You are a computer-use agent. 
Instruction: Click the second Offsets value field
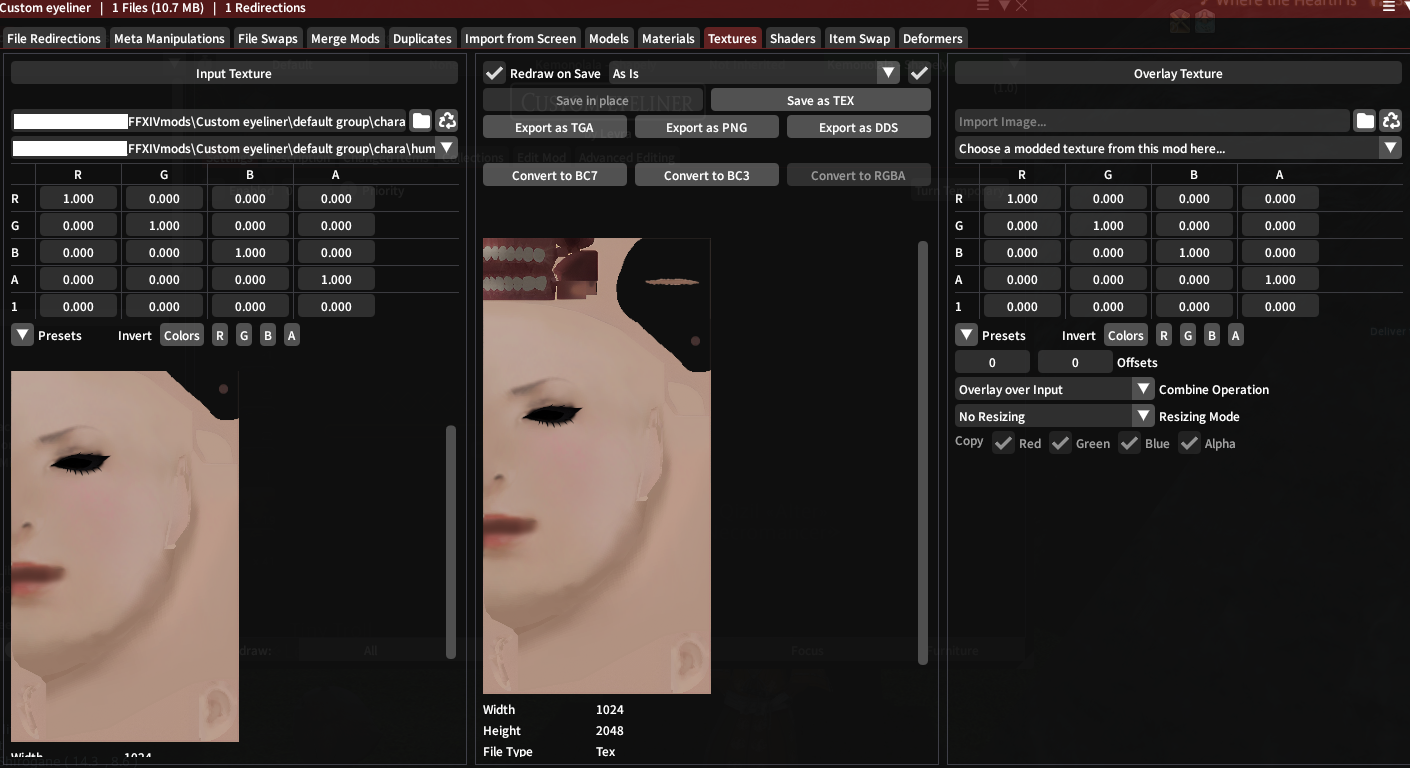1075,362
